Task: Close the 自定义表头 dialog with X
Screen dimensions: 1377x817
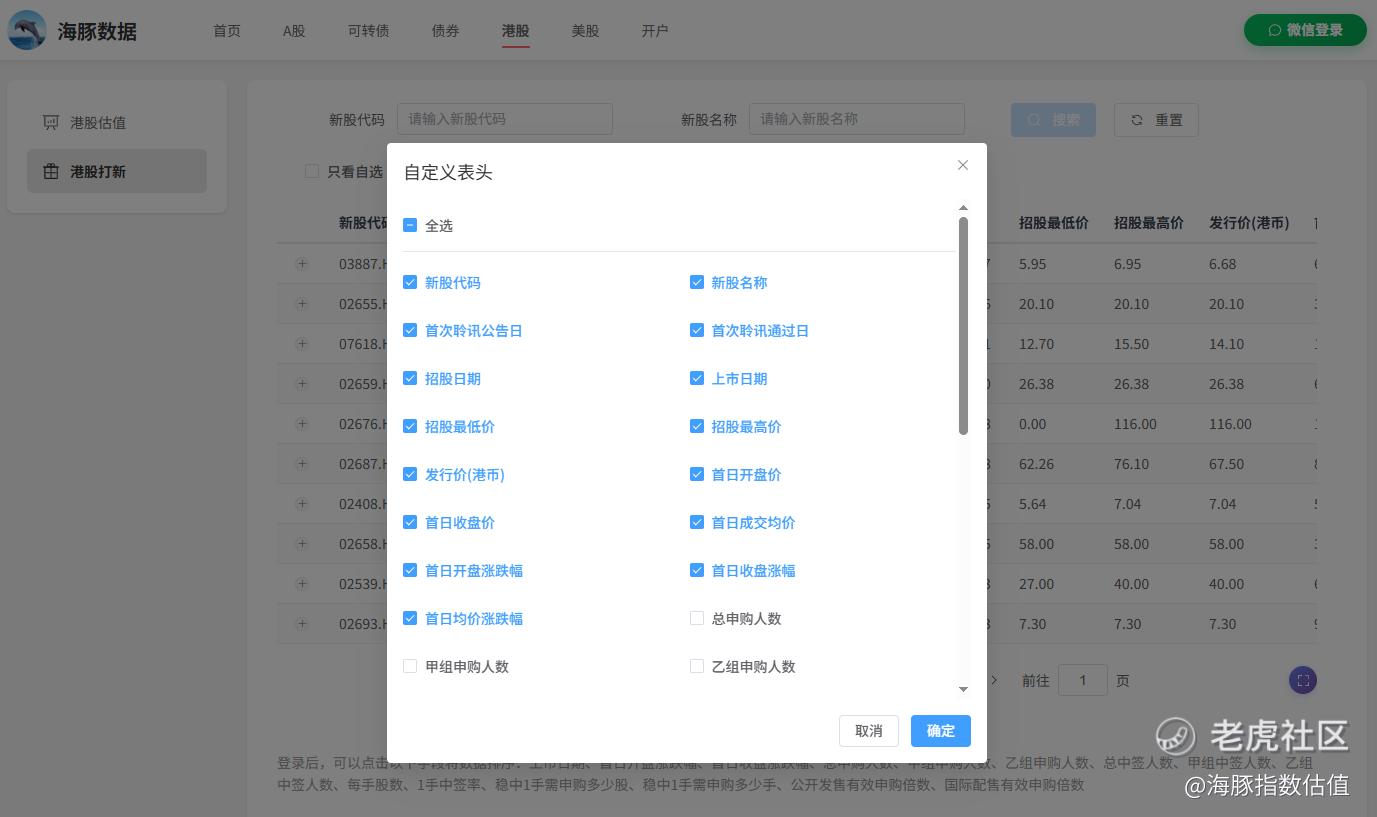Action: click(963, 165)
